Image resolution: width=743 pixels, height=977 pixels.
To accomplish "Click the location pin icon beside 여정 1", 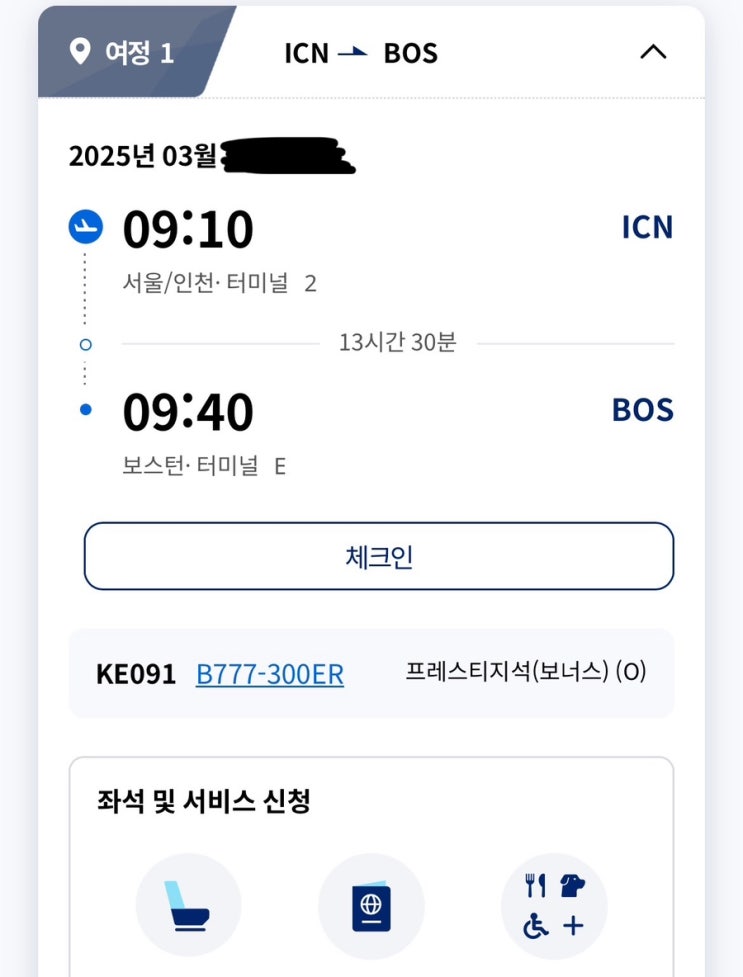I will pos(80,51).
